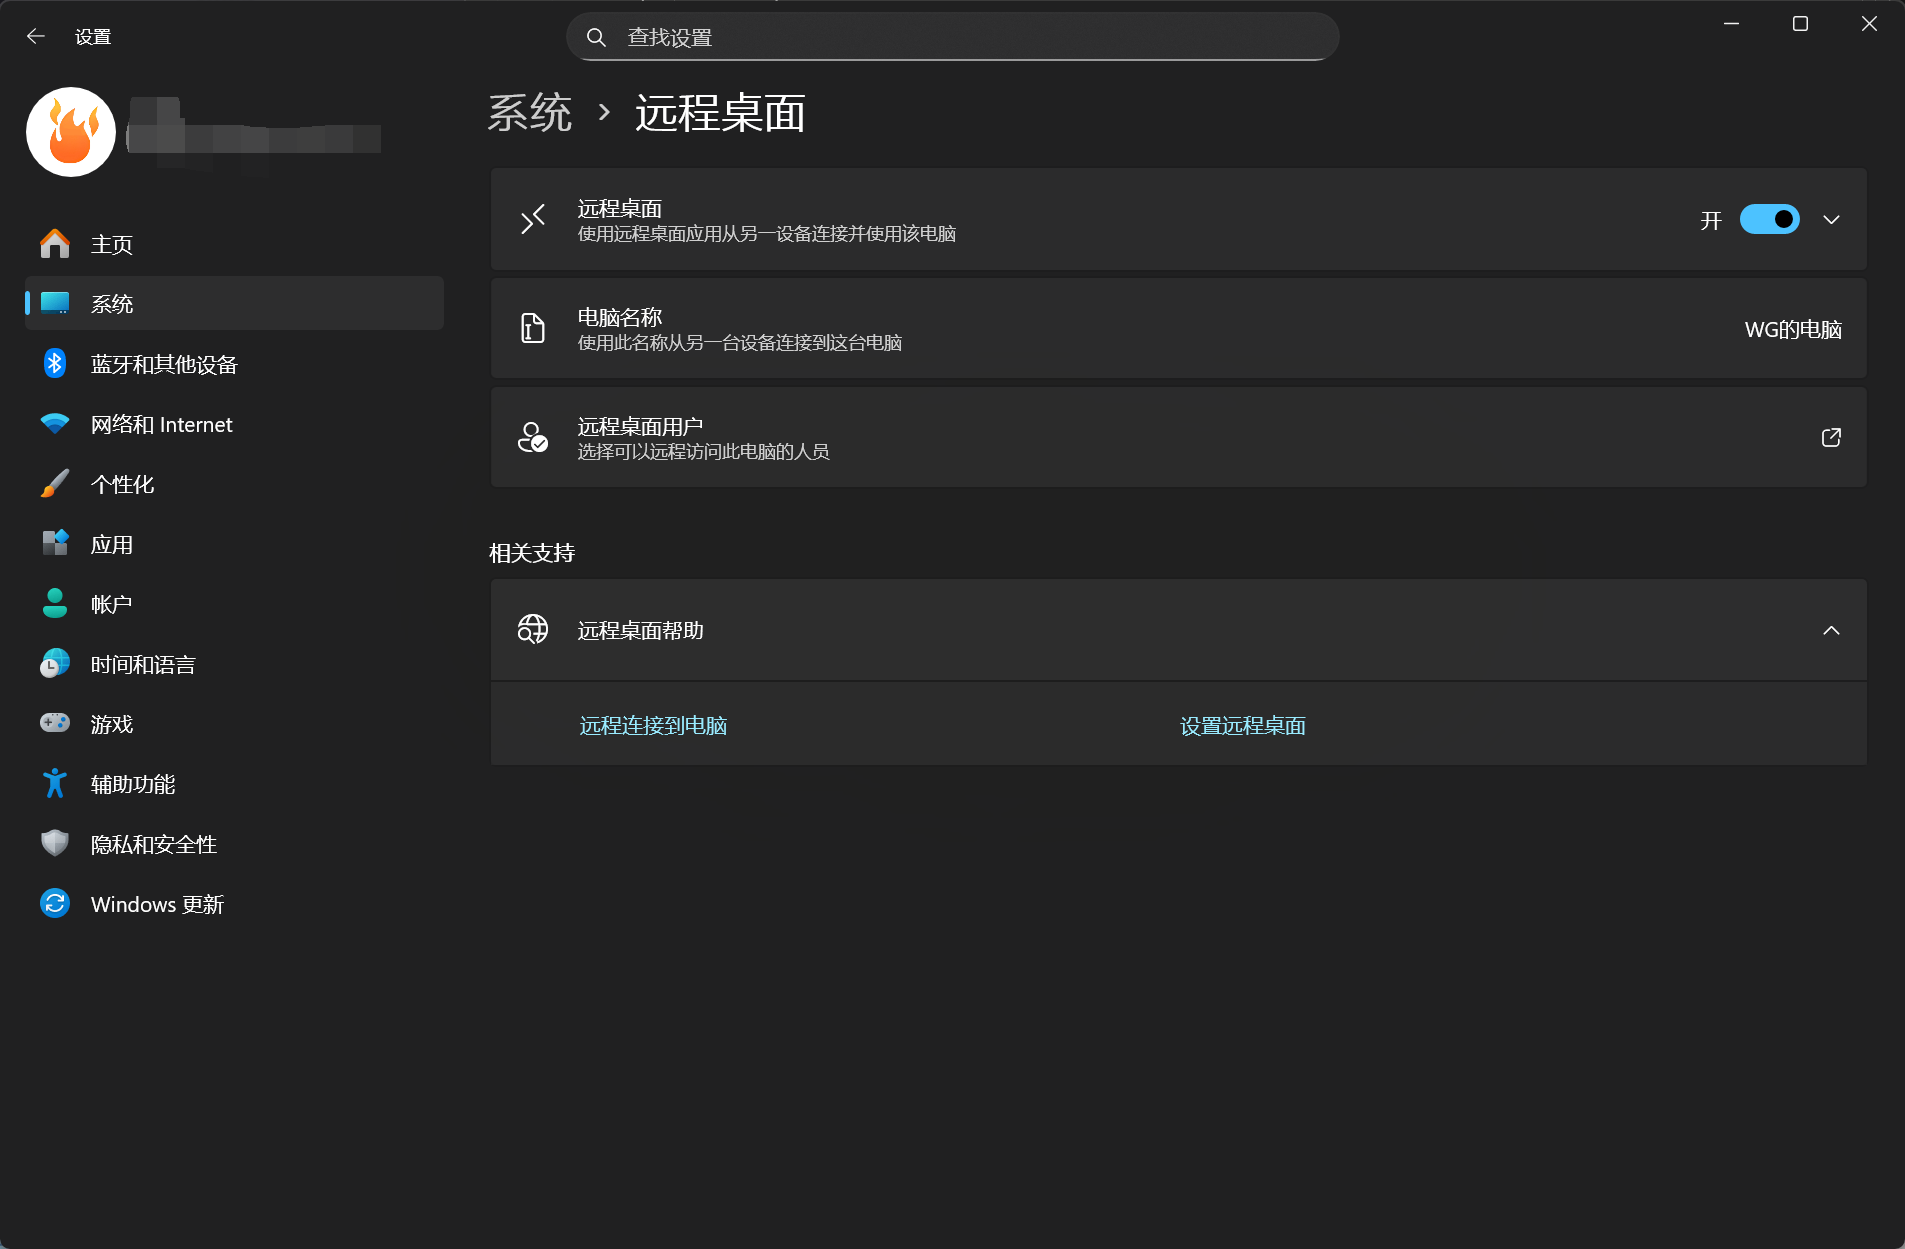Click the personalization paintbrush icon

(x=55, y=484)
